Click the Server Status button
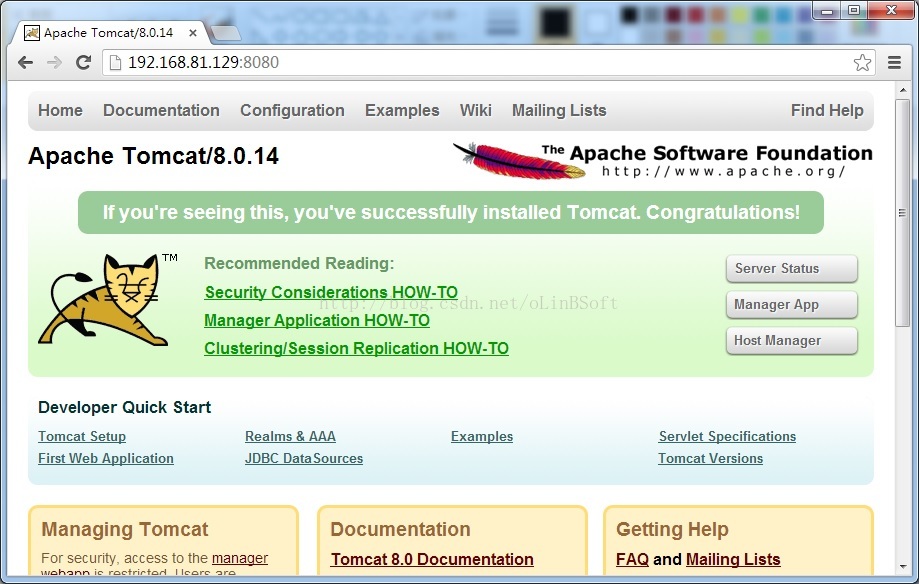 [x=792, y=269]
